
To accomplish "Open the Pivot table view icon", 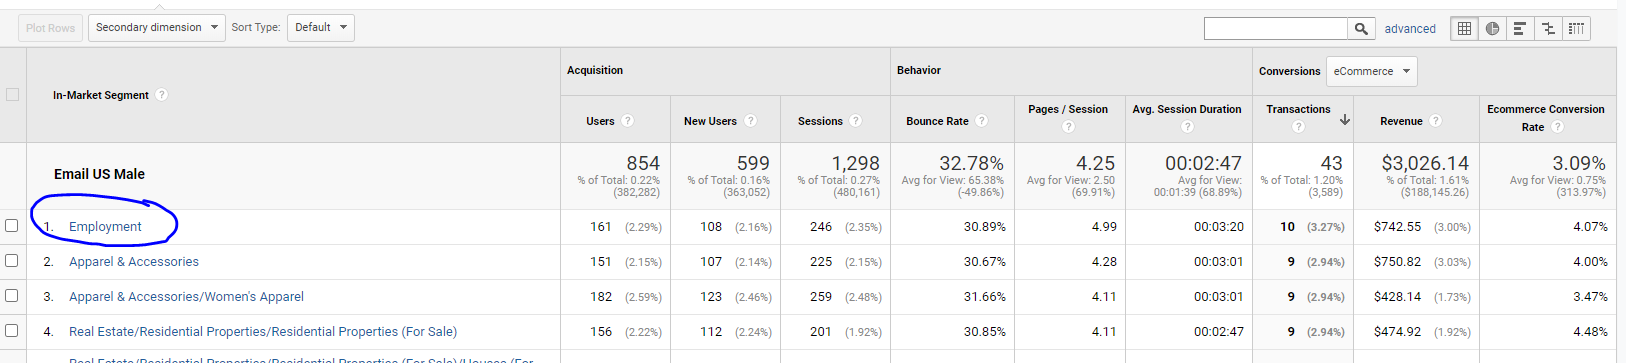I will tap(1576, 29).
